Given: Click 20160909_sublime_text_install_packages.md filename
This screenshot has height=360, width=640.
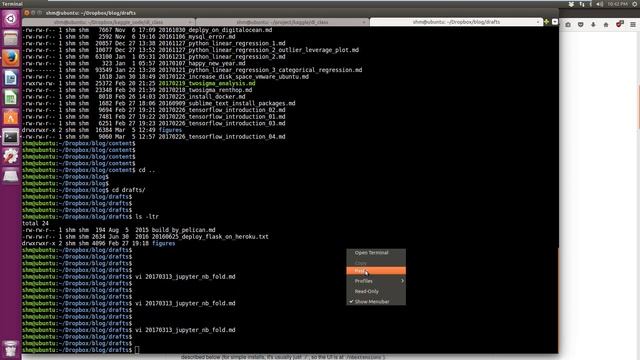Looking at the screenshot, I should (227, 103).
